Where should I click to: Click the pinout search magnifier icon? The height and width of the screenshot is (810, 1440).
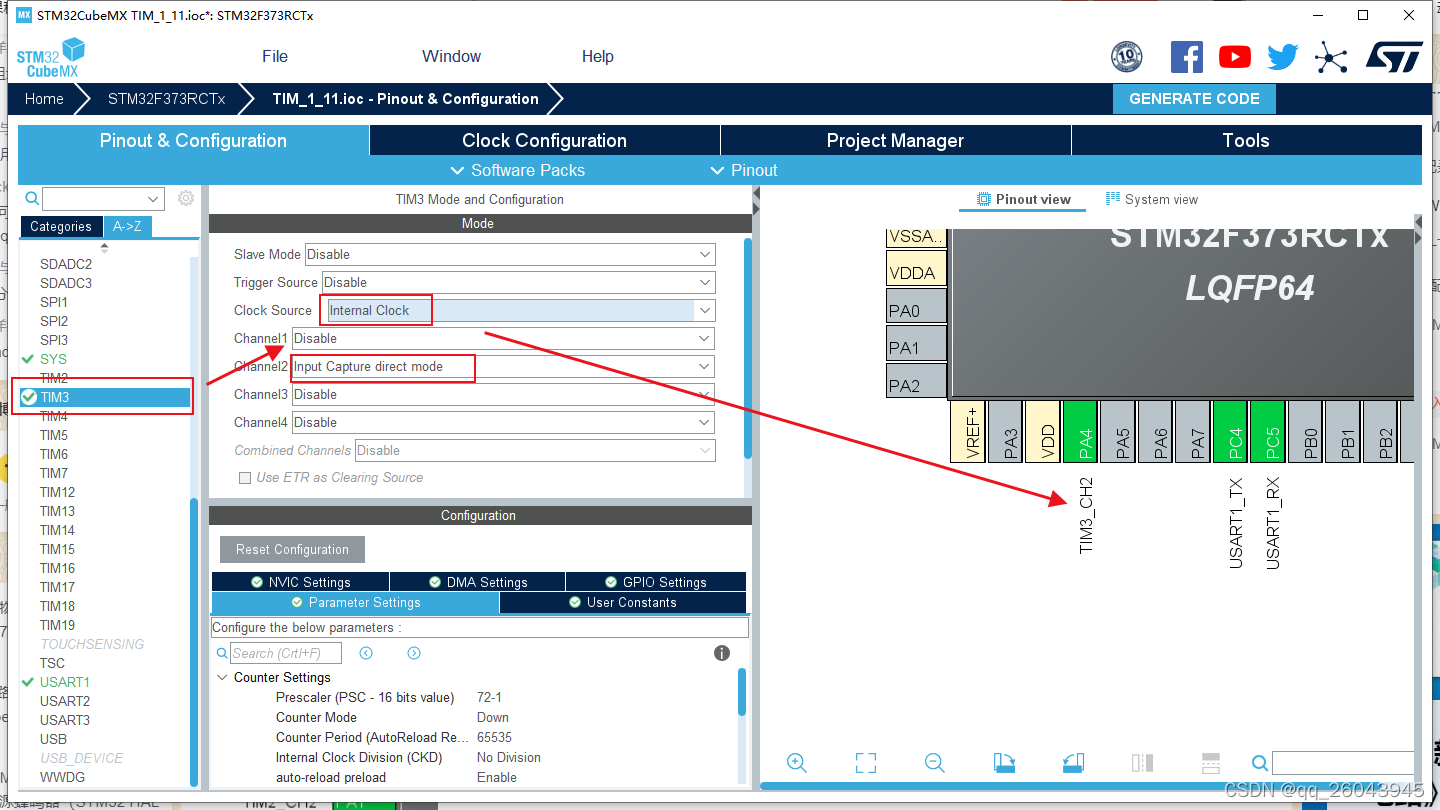1260,763
